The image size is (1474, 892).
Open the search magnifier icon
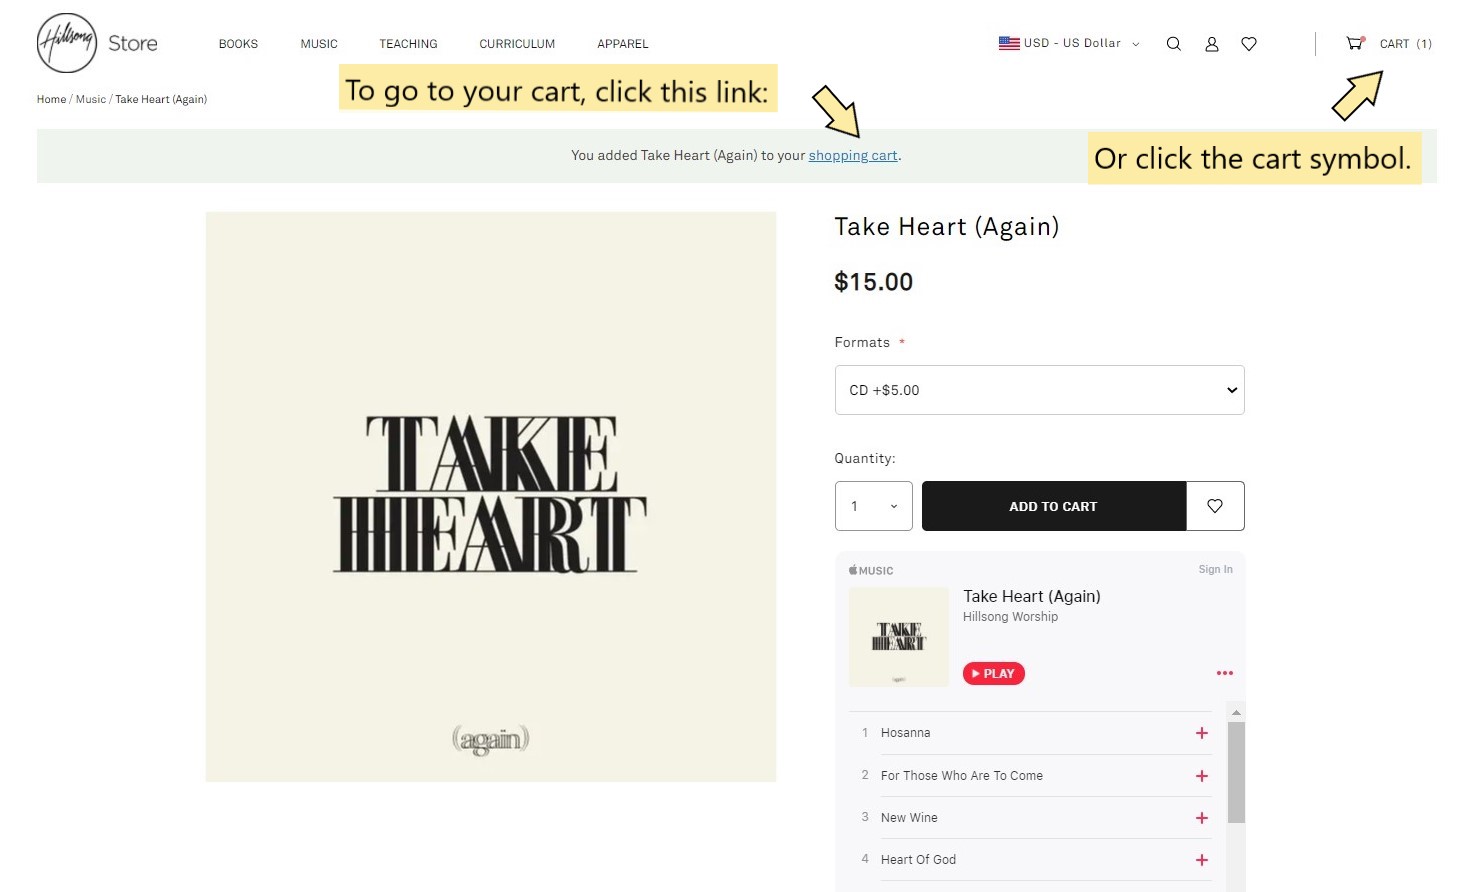pyautogui.click(x=1174, y=44)
